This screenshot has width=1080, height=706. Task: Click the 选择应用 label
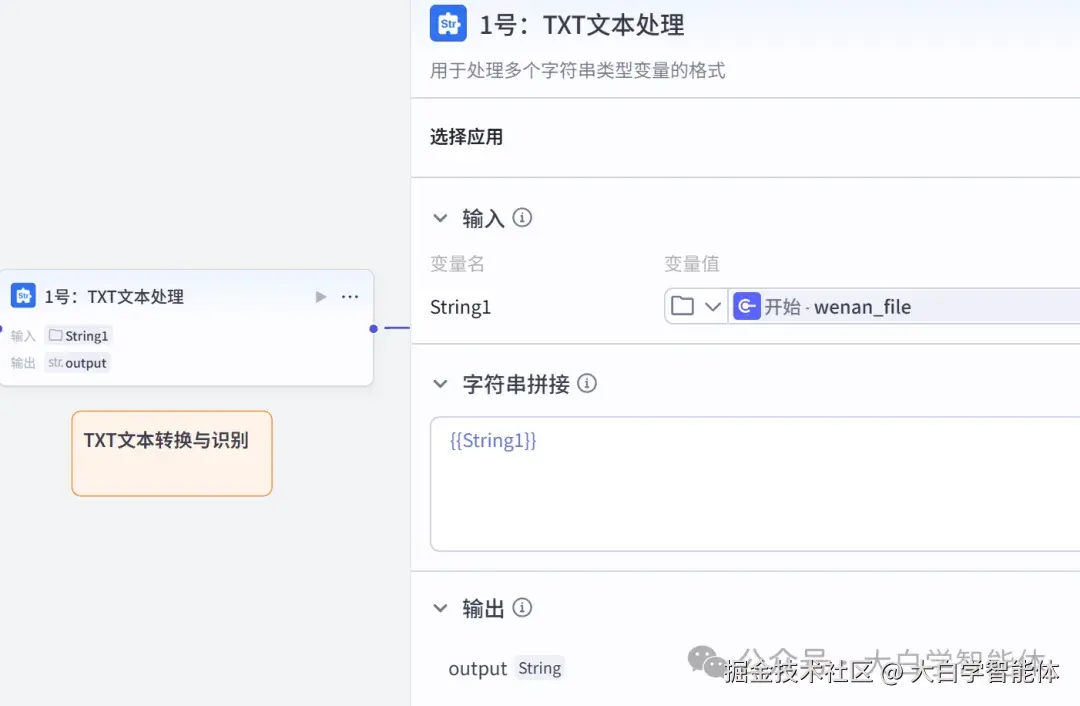pos(466,137)
